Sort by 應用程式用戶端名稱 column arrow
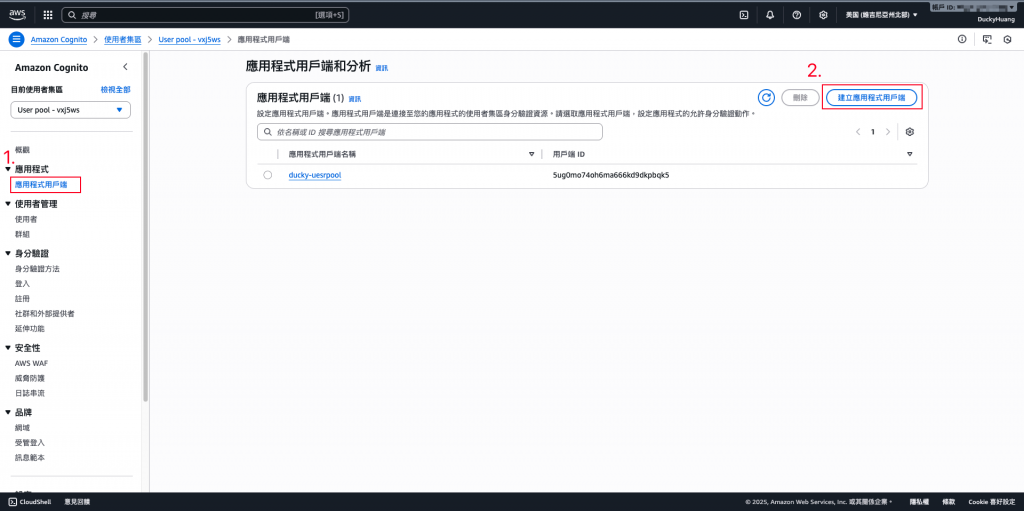Screen dimensions: 1024x511 532,154
